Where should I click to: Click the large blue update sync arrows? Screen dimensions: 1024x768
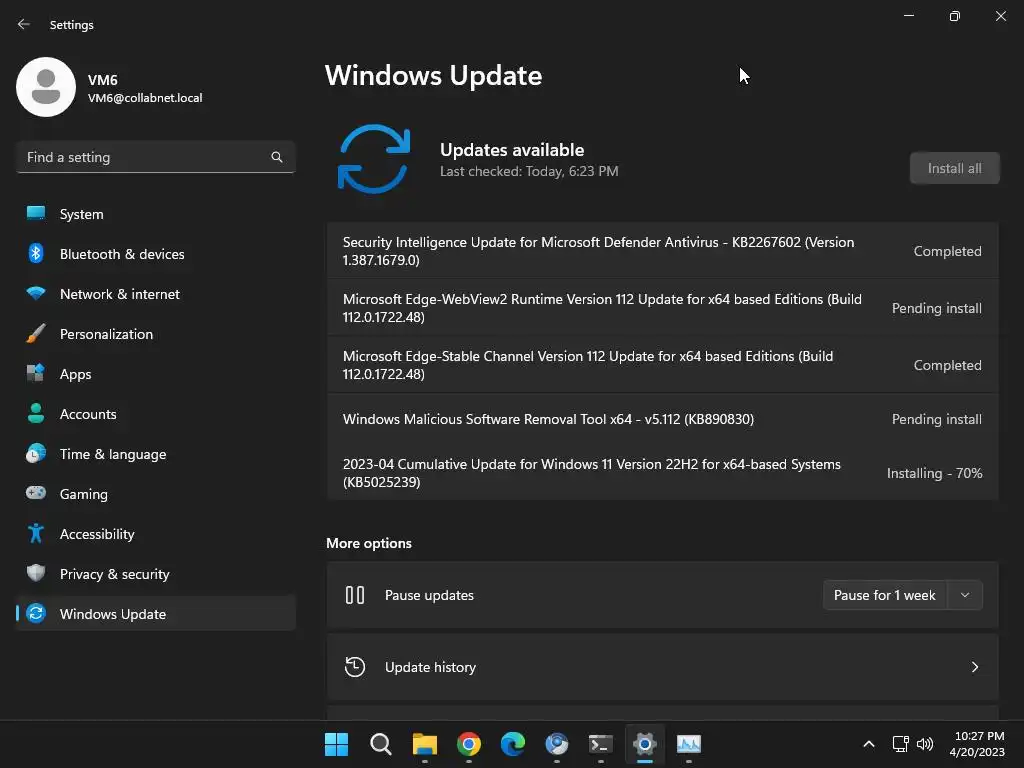374,159
